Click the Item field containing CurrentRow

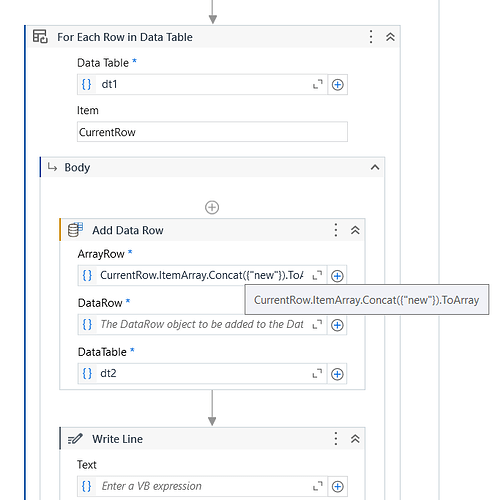click(x=212, y=132)
